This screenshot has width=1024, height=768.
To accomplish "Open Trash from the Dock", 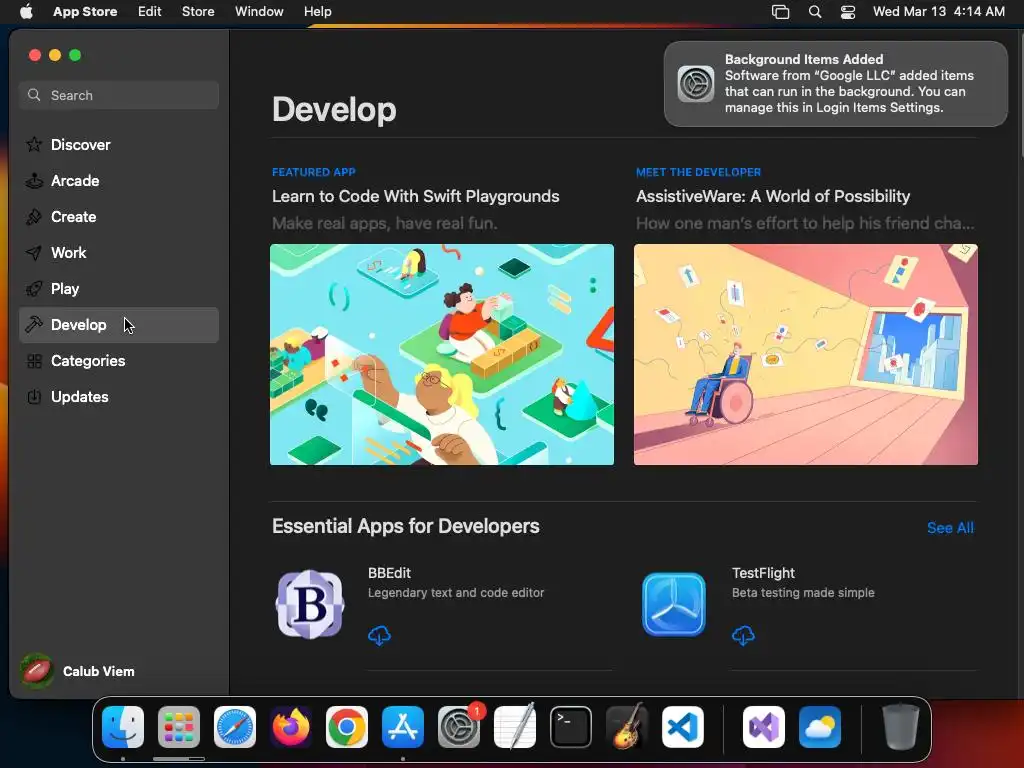I will pos(901,727).
